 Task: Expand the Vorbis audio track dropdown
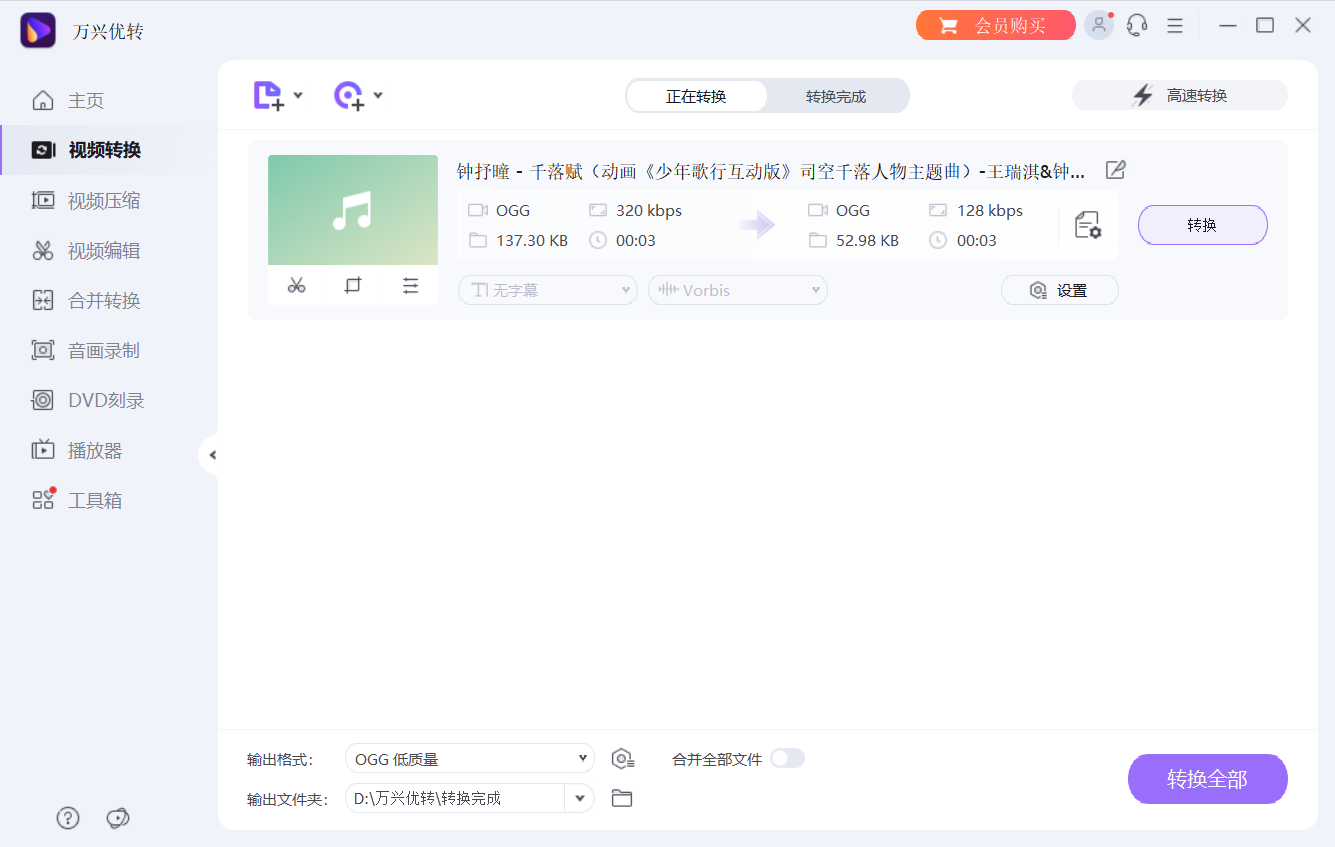[737, 289]
